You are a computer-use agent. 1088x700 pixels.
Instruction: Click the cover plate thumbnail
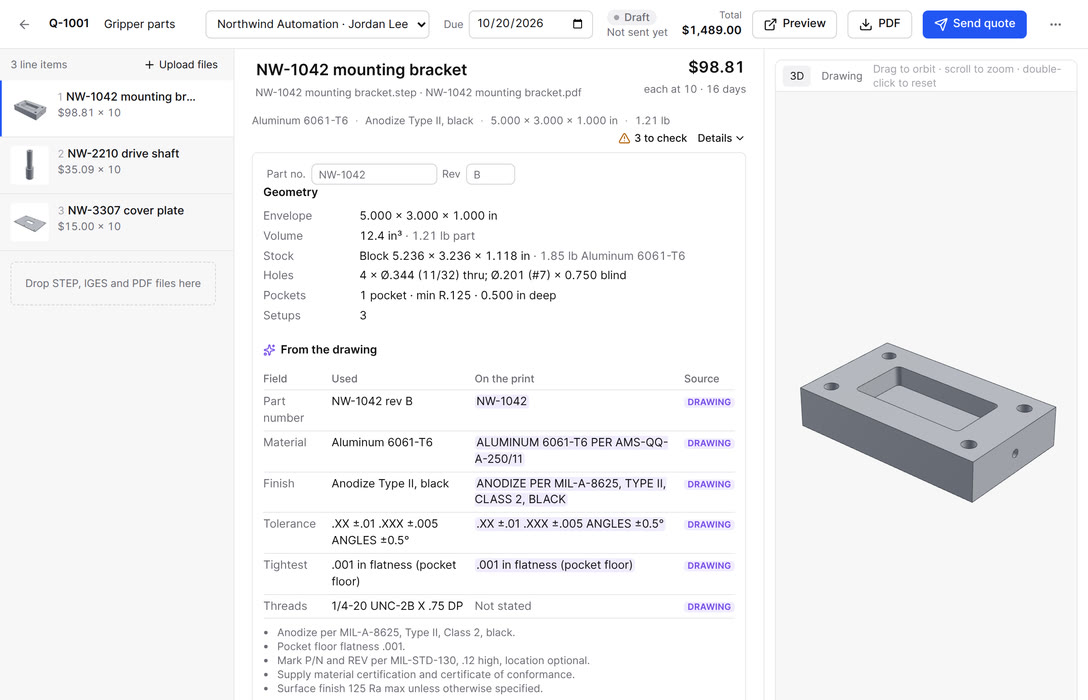click(x=30, y=222)
